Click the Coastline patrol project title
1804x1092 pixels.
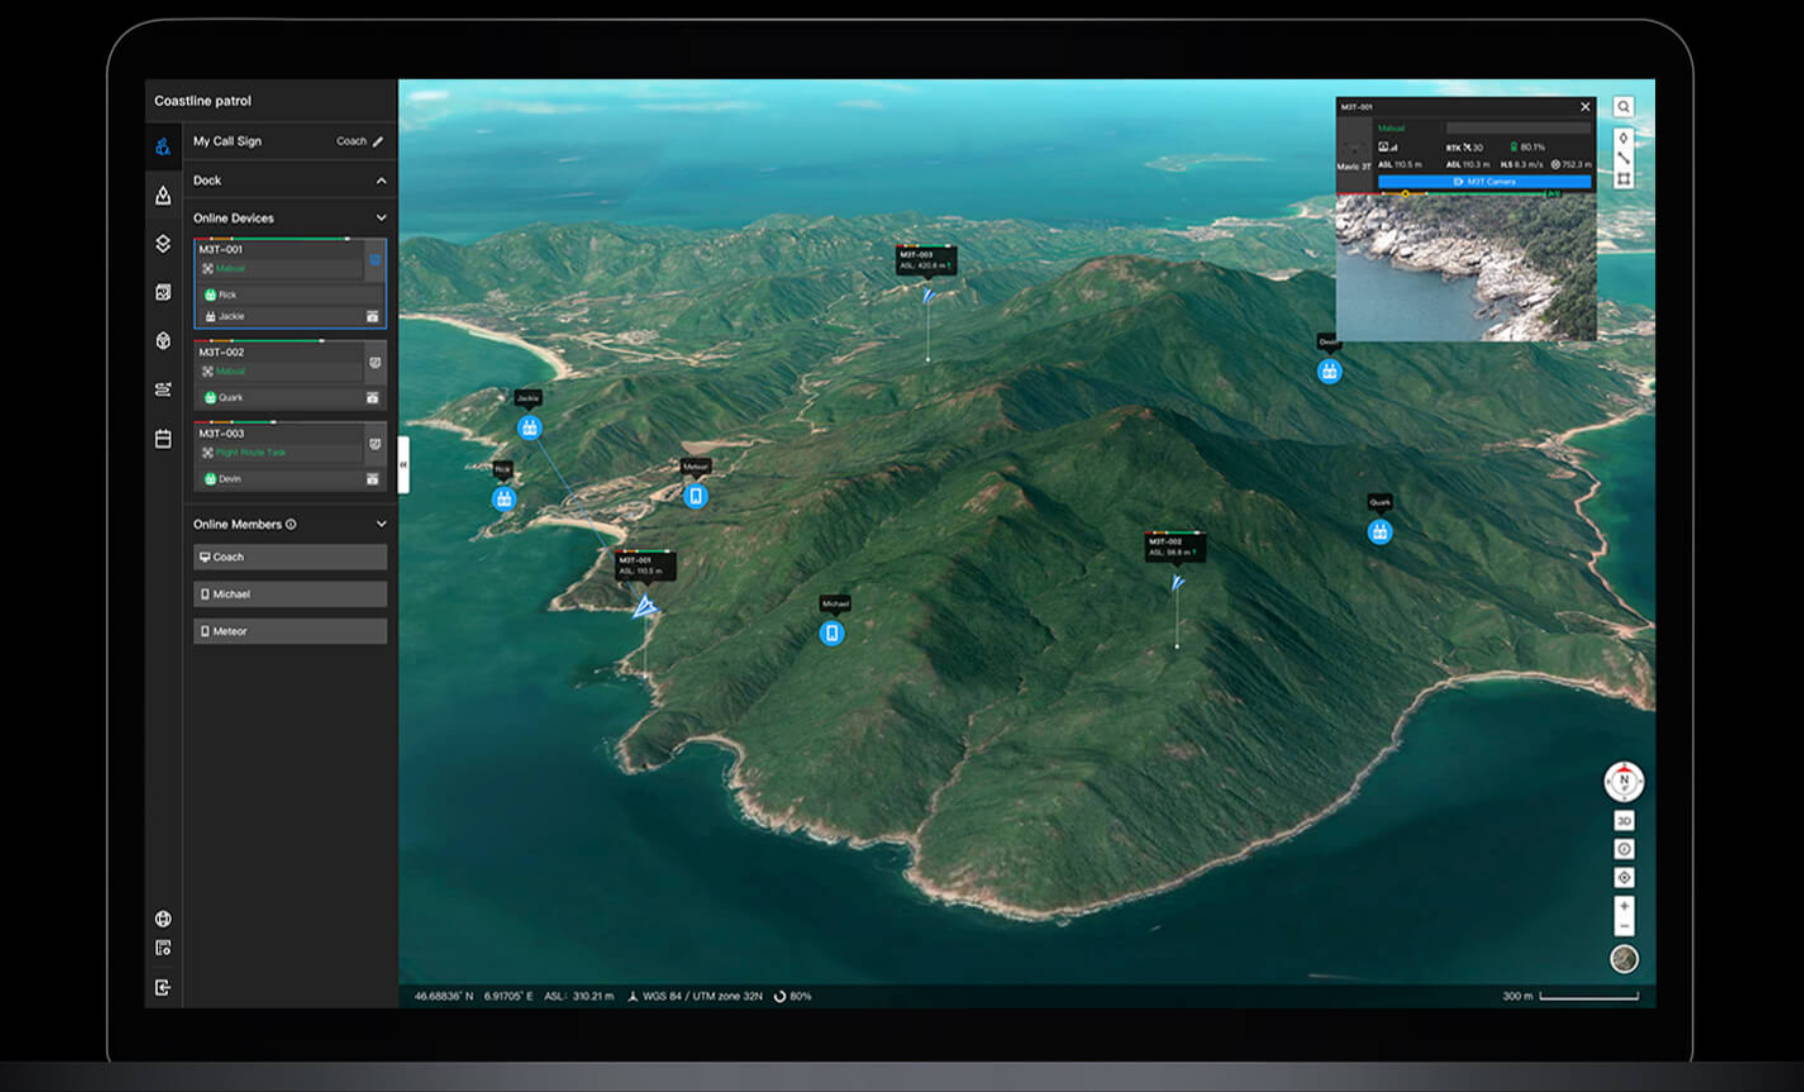click(x=203, y=101)
